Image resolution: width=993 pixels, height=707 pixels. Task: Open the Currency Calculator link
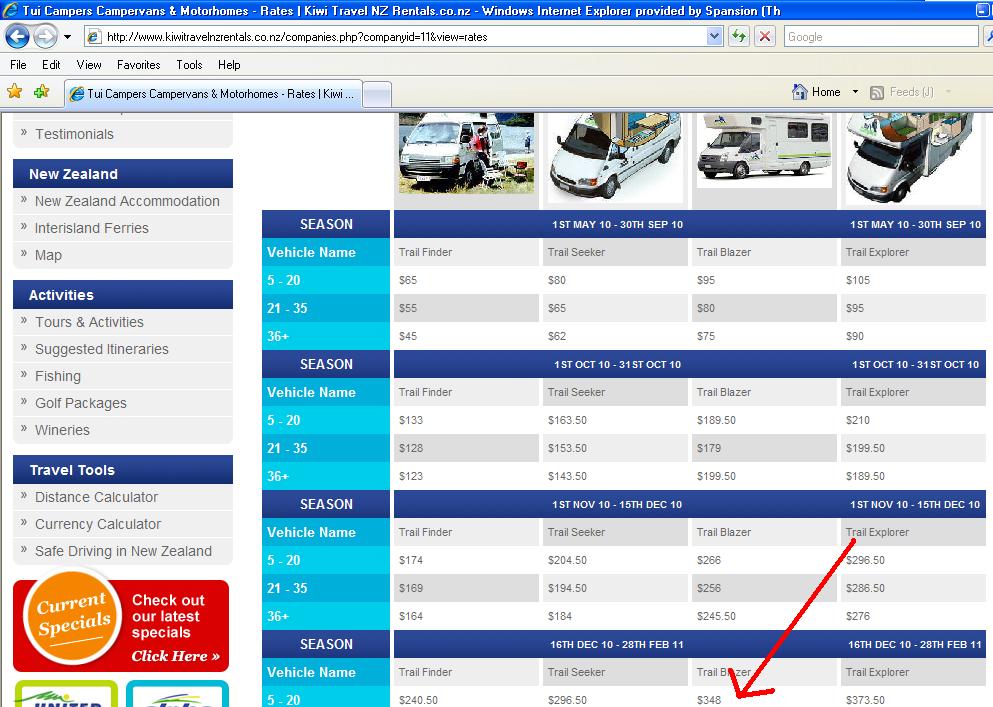point(98,524)
